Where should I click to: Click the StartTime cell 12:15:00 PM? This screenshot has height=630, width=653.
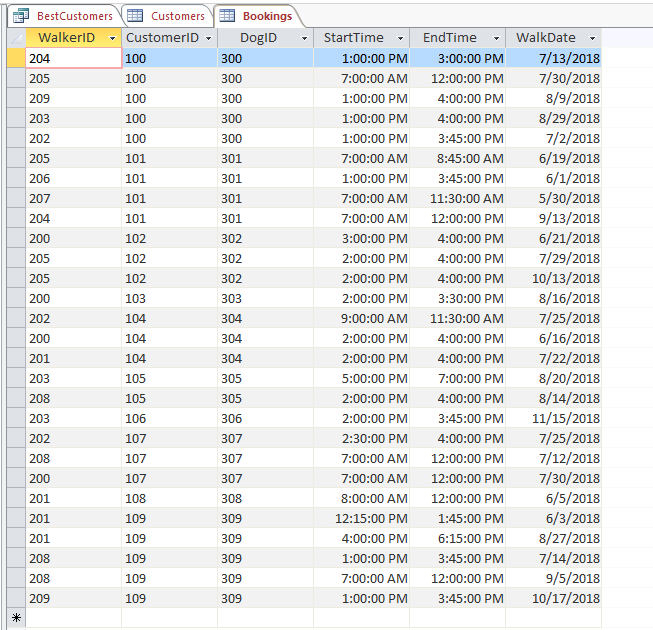[x=361, y=518]
